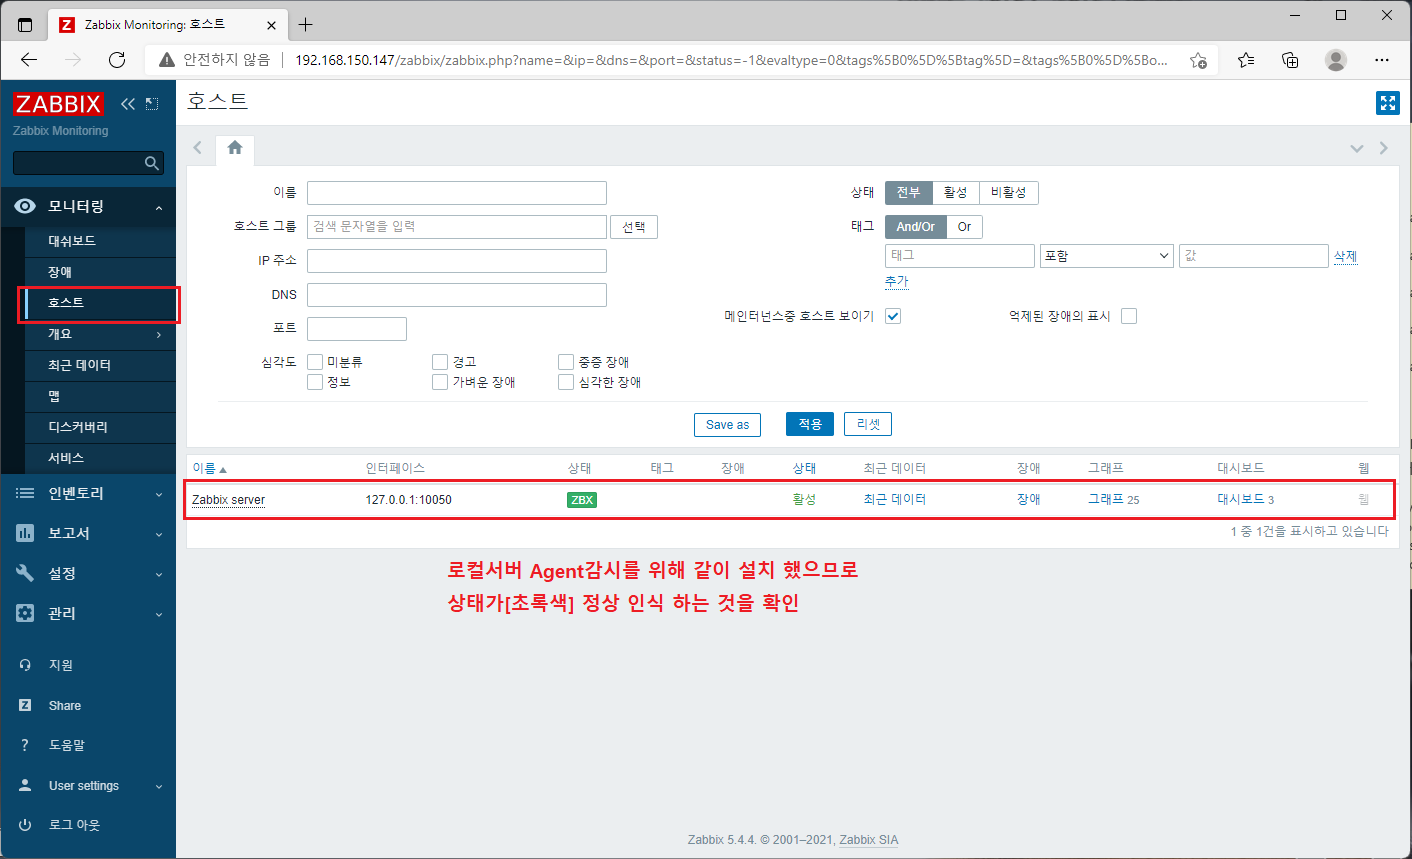Click the Zabbix SIA footer link
1412x859 pixels.
coord(868,840)
